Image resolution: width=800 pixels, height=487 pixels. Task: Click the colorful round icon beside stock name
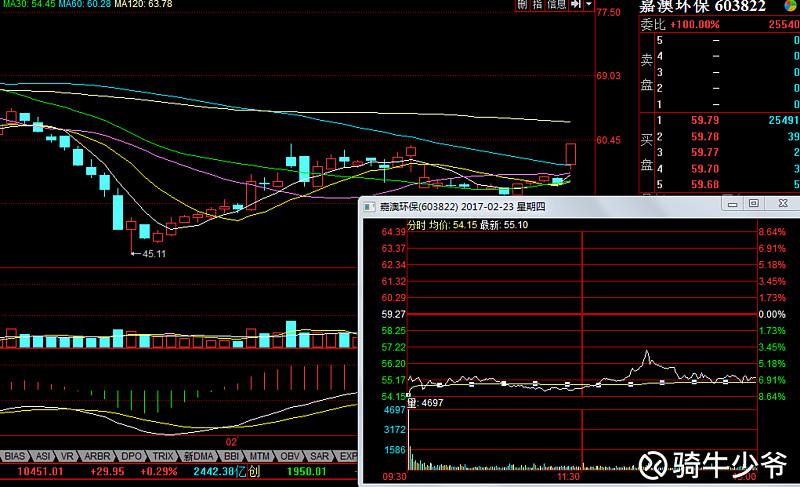[x=792, y=6]
